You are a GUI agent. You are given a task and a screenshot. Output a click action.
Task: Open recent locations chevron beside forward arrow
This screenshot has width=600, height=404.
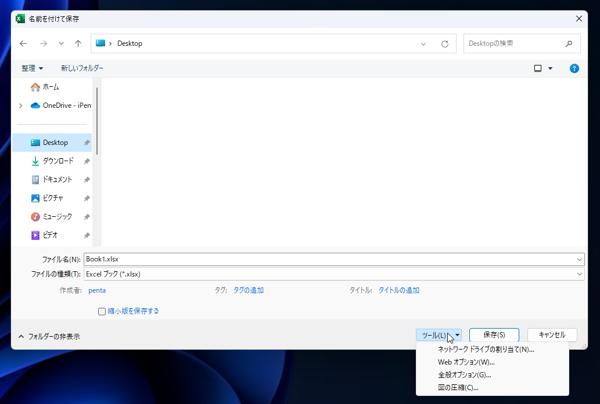(x=61, y=44)
